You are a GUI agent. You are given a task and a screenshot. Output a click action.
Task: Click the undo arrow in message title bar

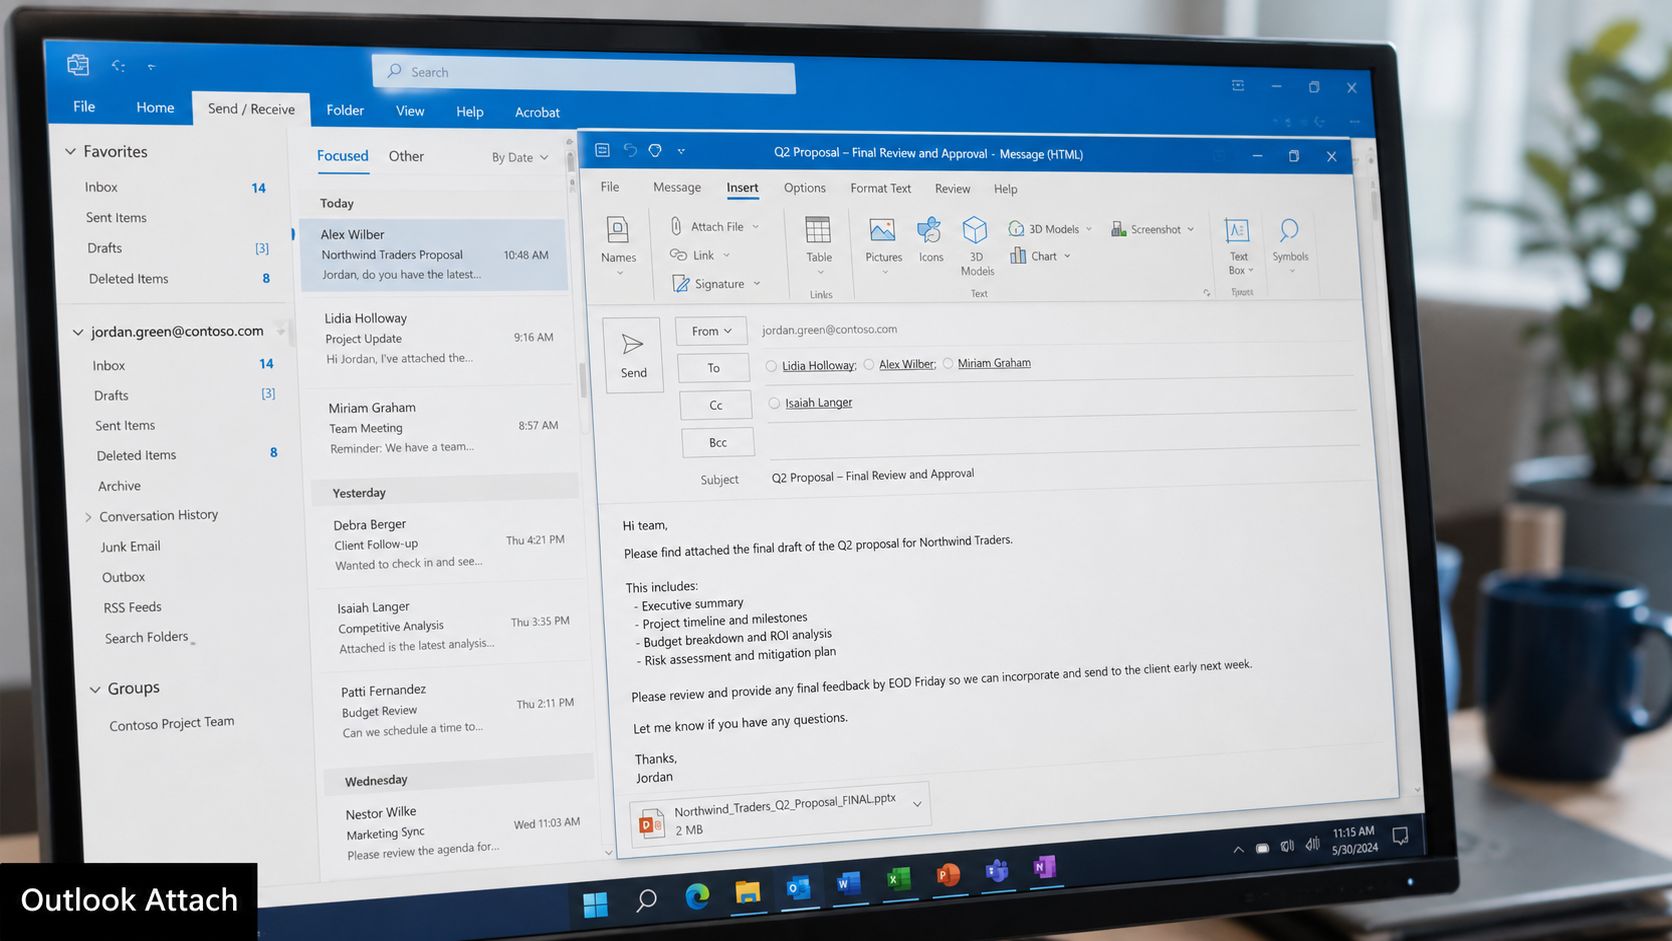tap(630, 150)
